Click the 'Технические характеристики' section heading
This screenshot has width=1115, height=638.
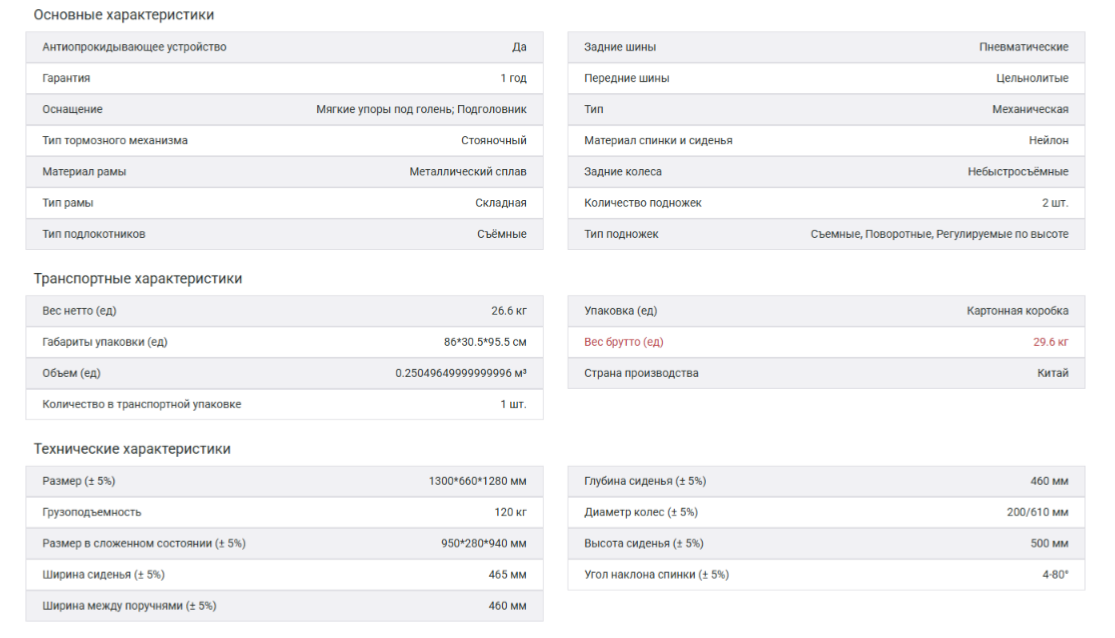point(132,449)
